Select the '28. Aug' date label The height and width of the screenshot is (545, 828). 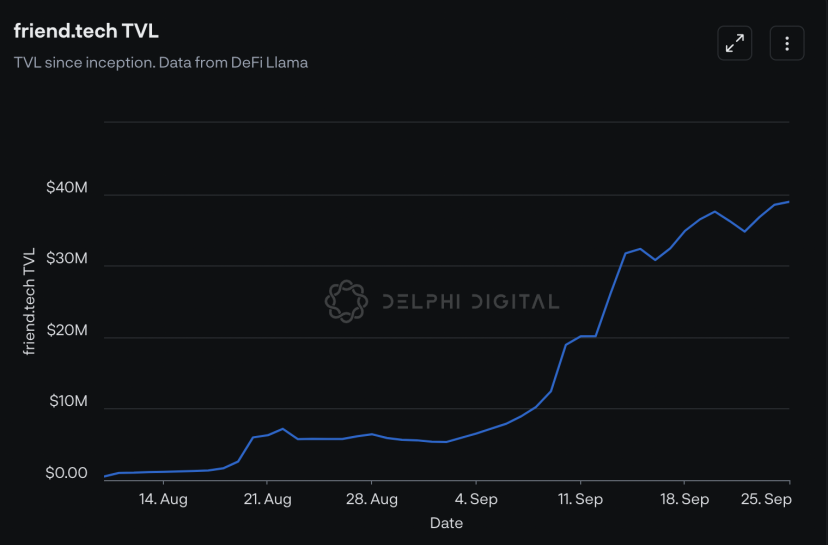pyautogui.click(x=372, y=499)
